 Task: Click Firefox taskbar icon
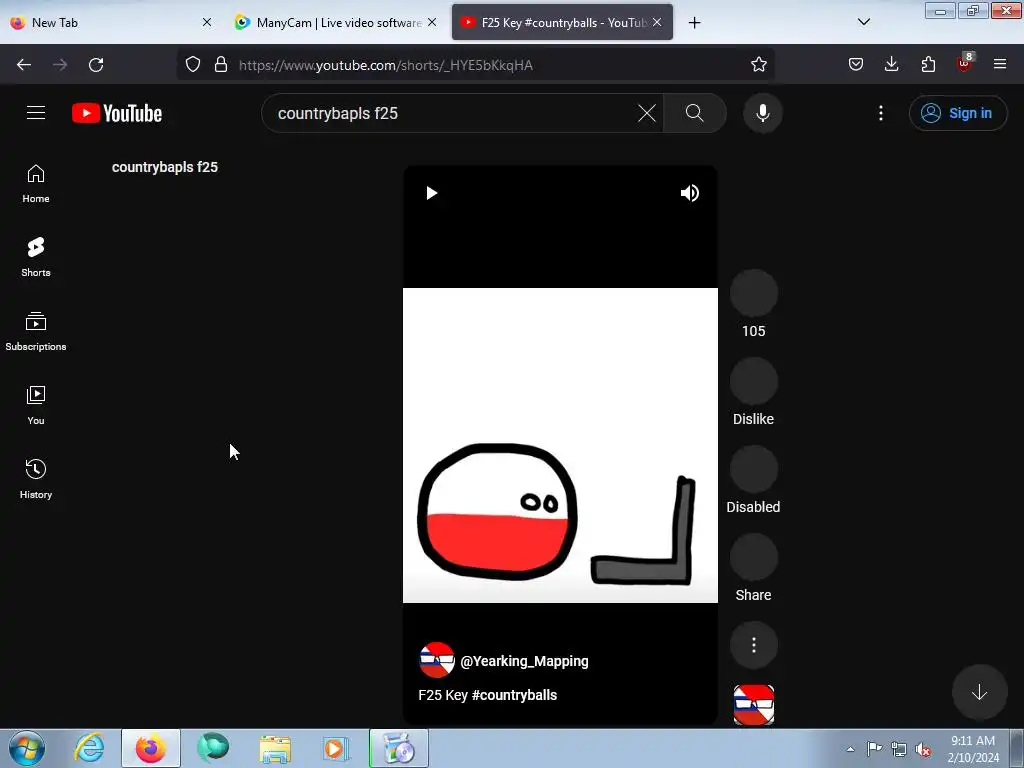(x=150, y=748)
